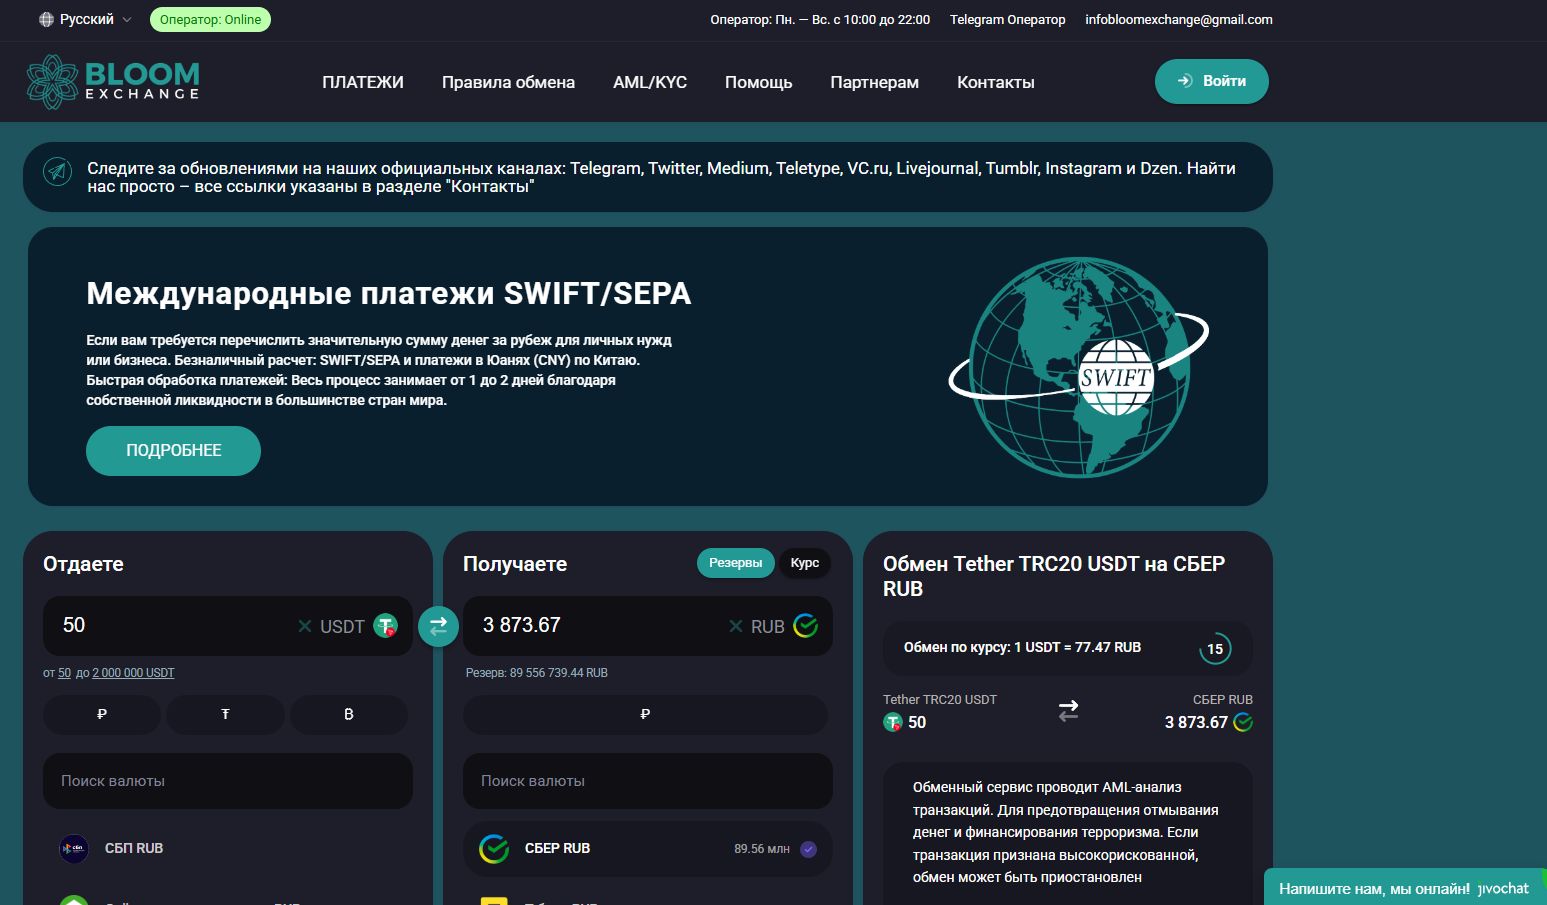Switch to the Курс toggle
This screenshot has height=905, width=1547.
click(x=805, y=563)
